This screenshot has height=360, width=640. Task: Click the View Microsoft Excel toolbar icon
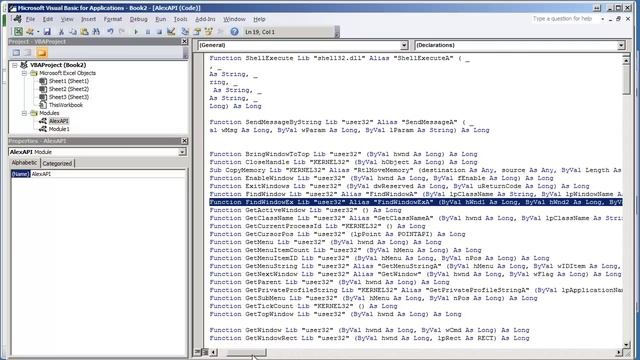(x=18, y=31)
